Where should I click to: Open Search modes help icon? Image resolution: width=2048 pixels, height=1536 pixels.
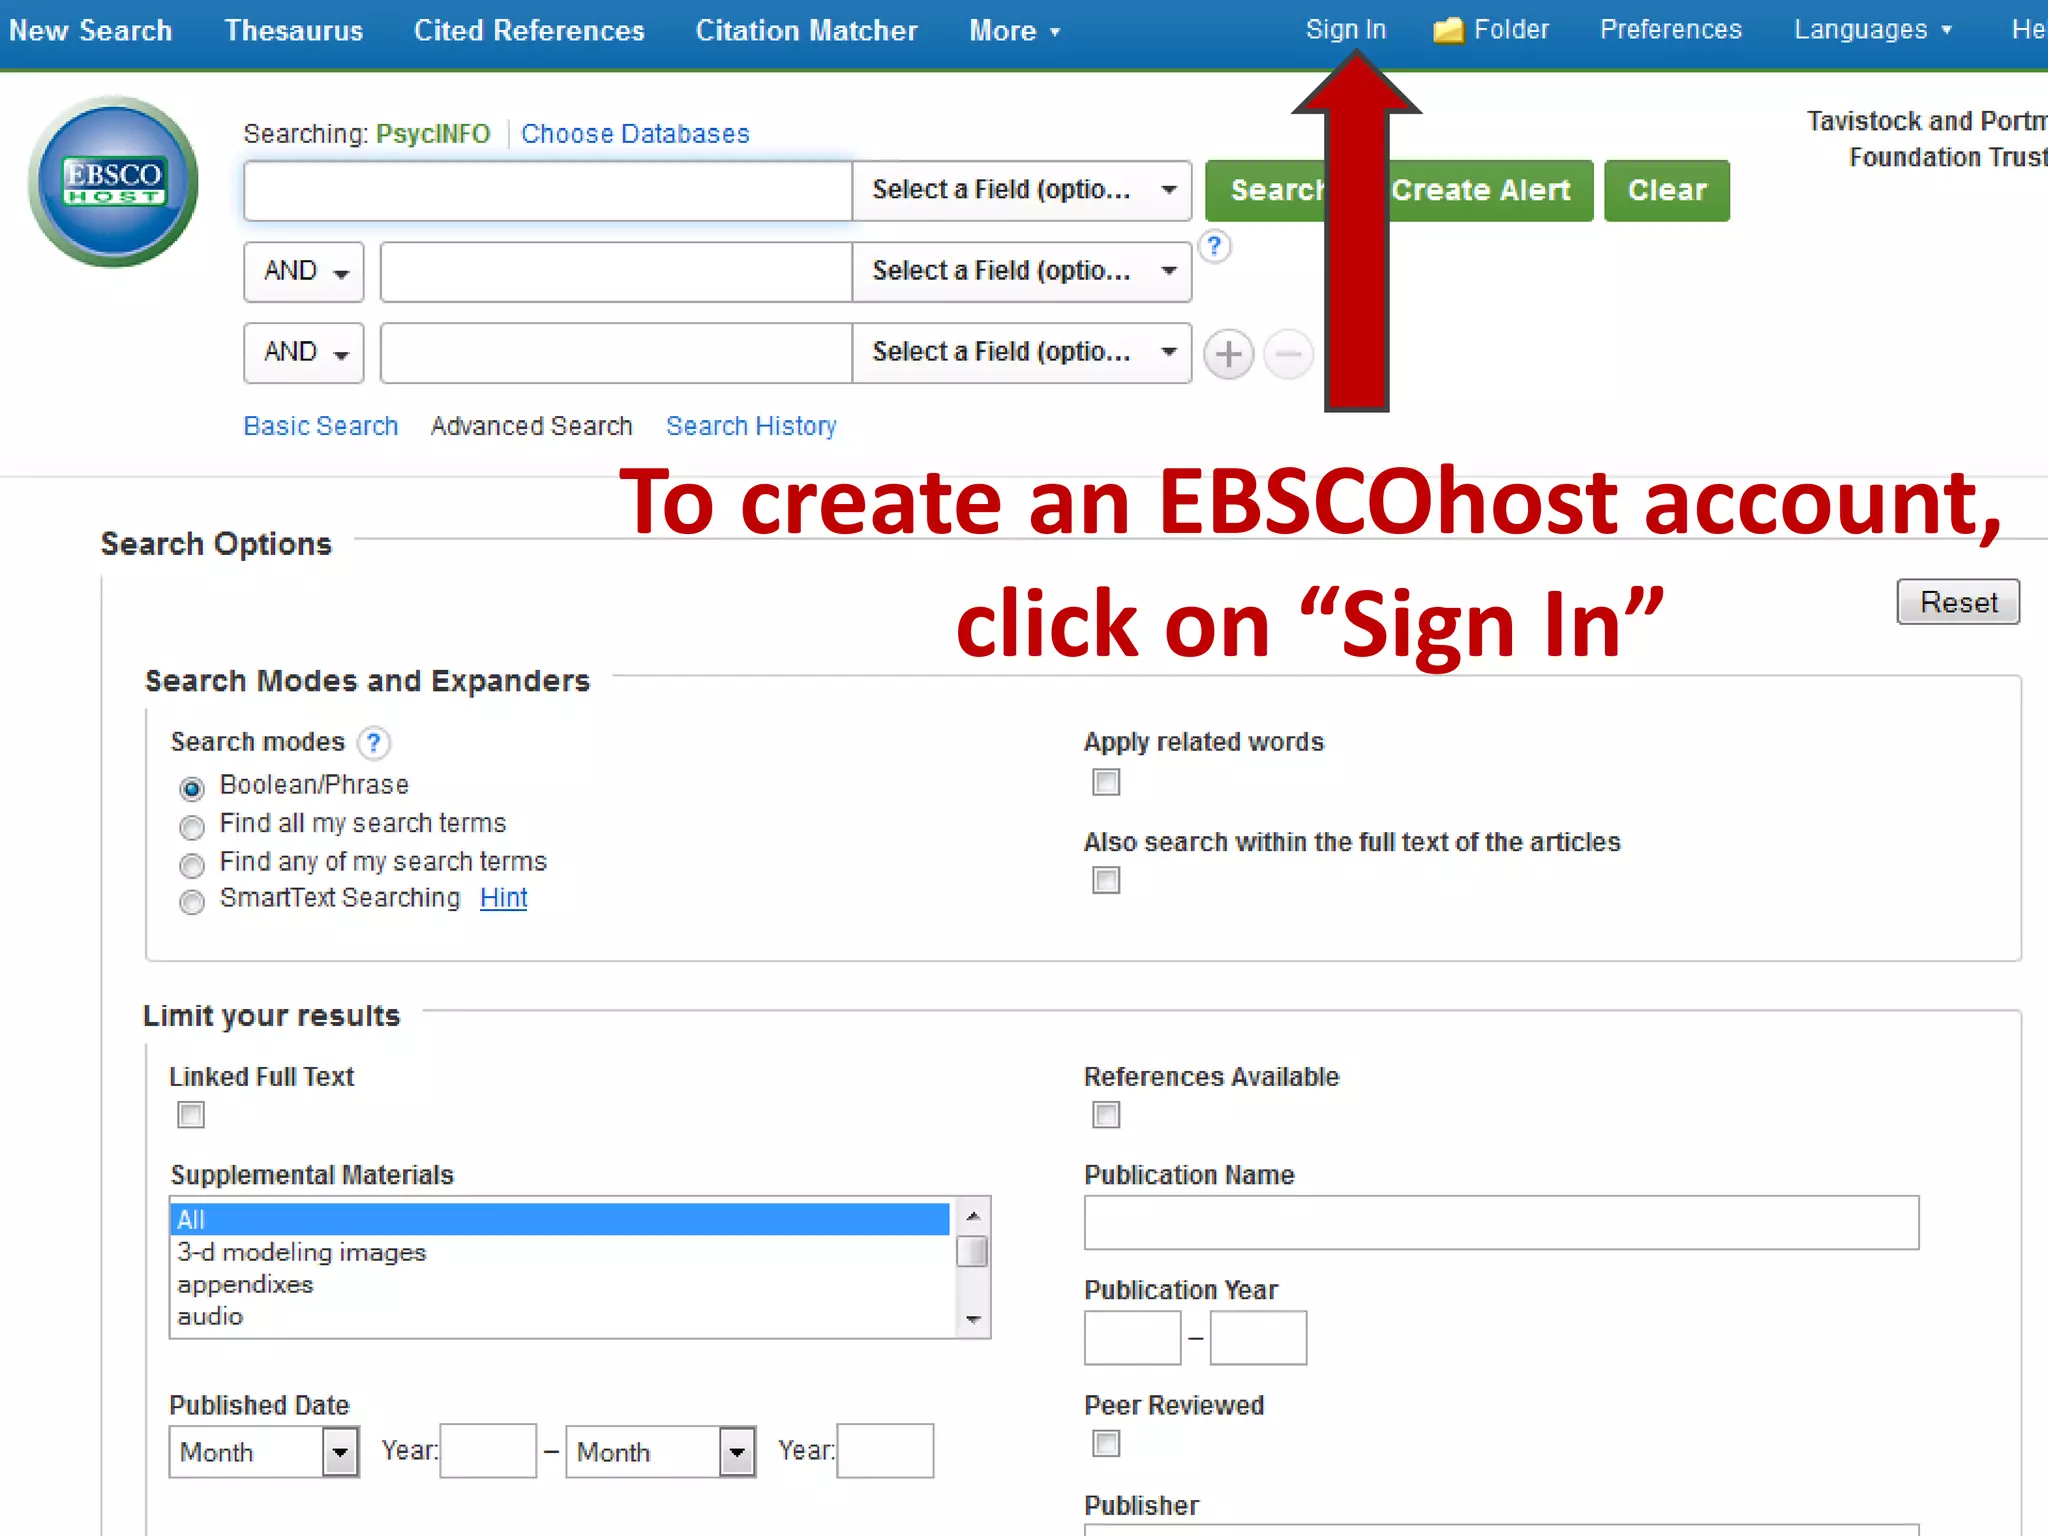pos(373,743)
